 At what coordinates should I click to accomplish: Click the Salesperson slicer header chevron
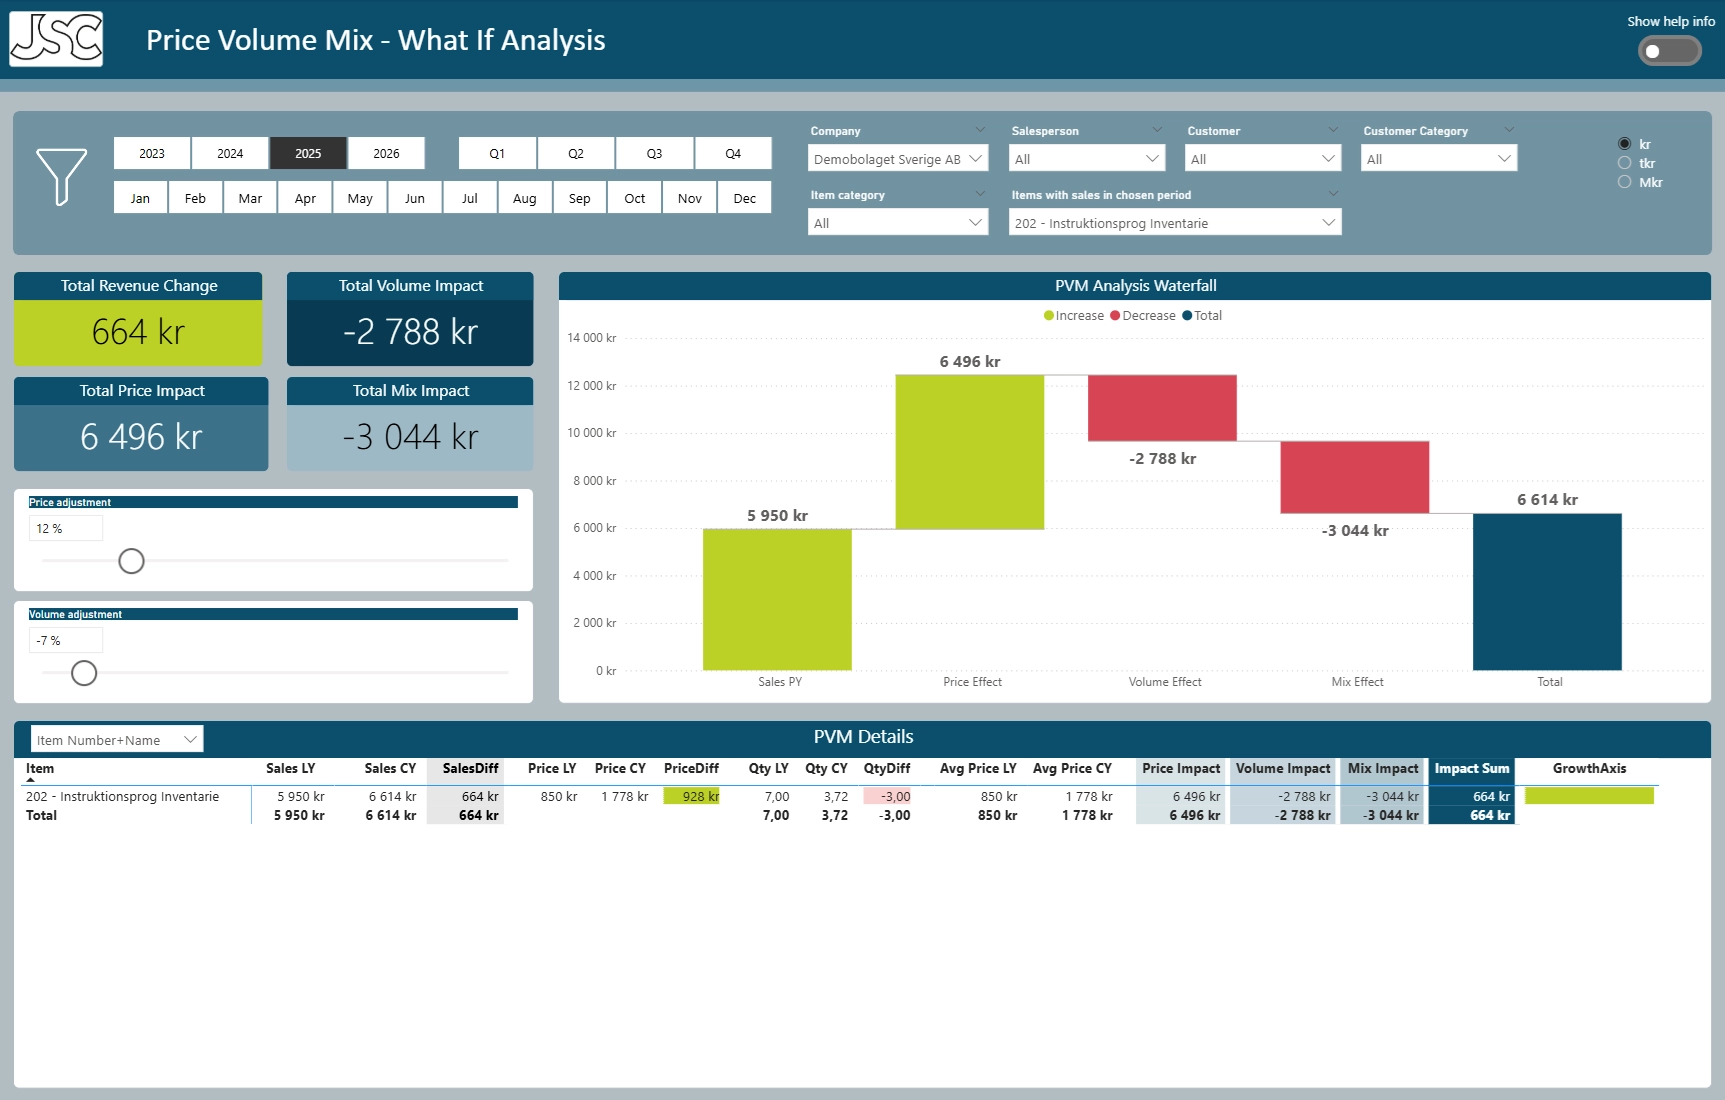[x=1157, y=130]
